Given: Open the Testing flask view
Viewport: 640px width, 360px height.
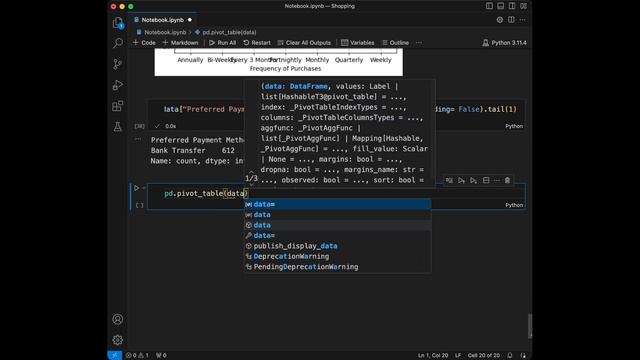Looking at the screenshot, I should pos(118,127).
